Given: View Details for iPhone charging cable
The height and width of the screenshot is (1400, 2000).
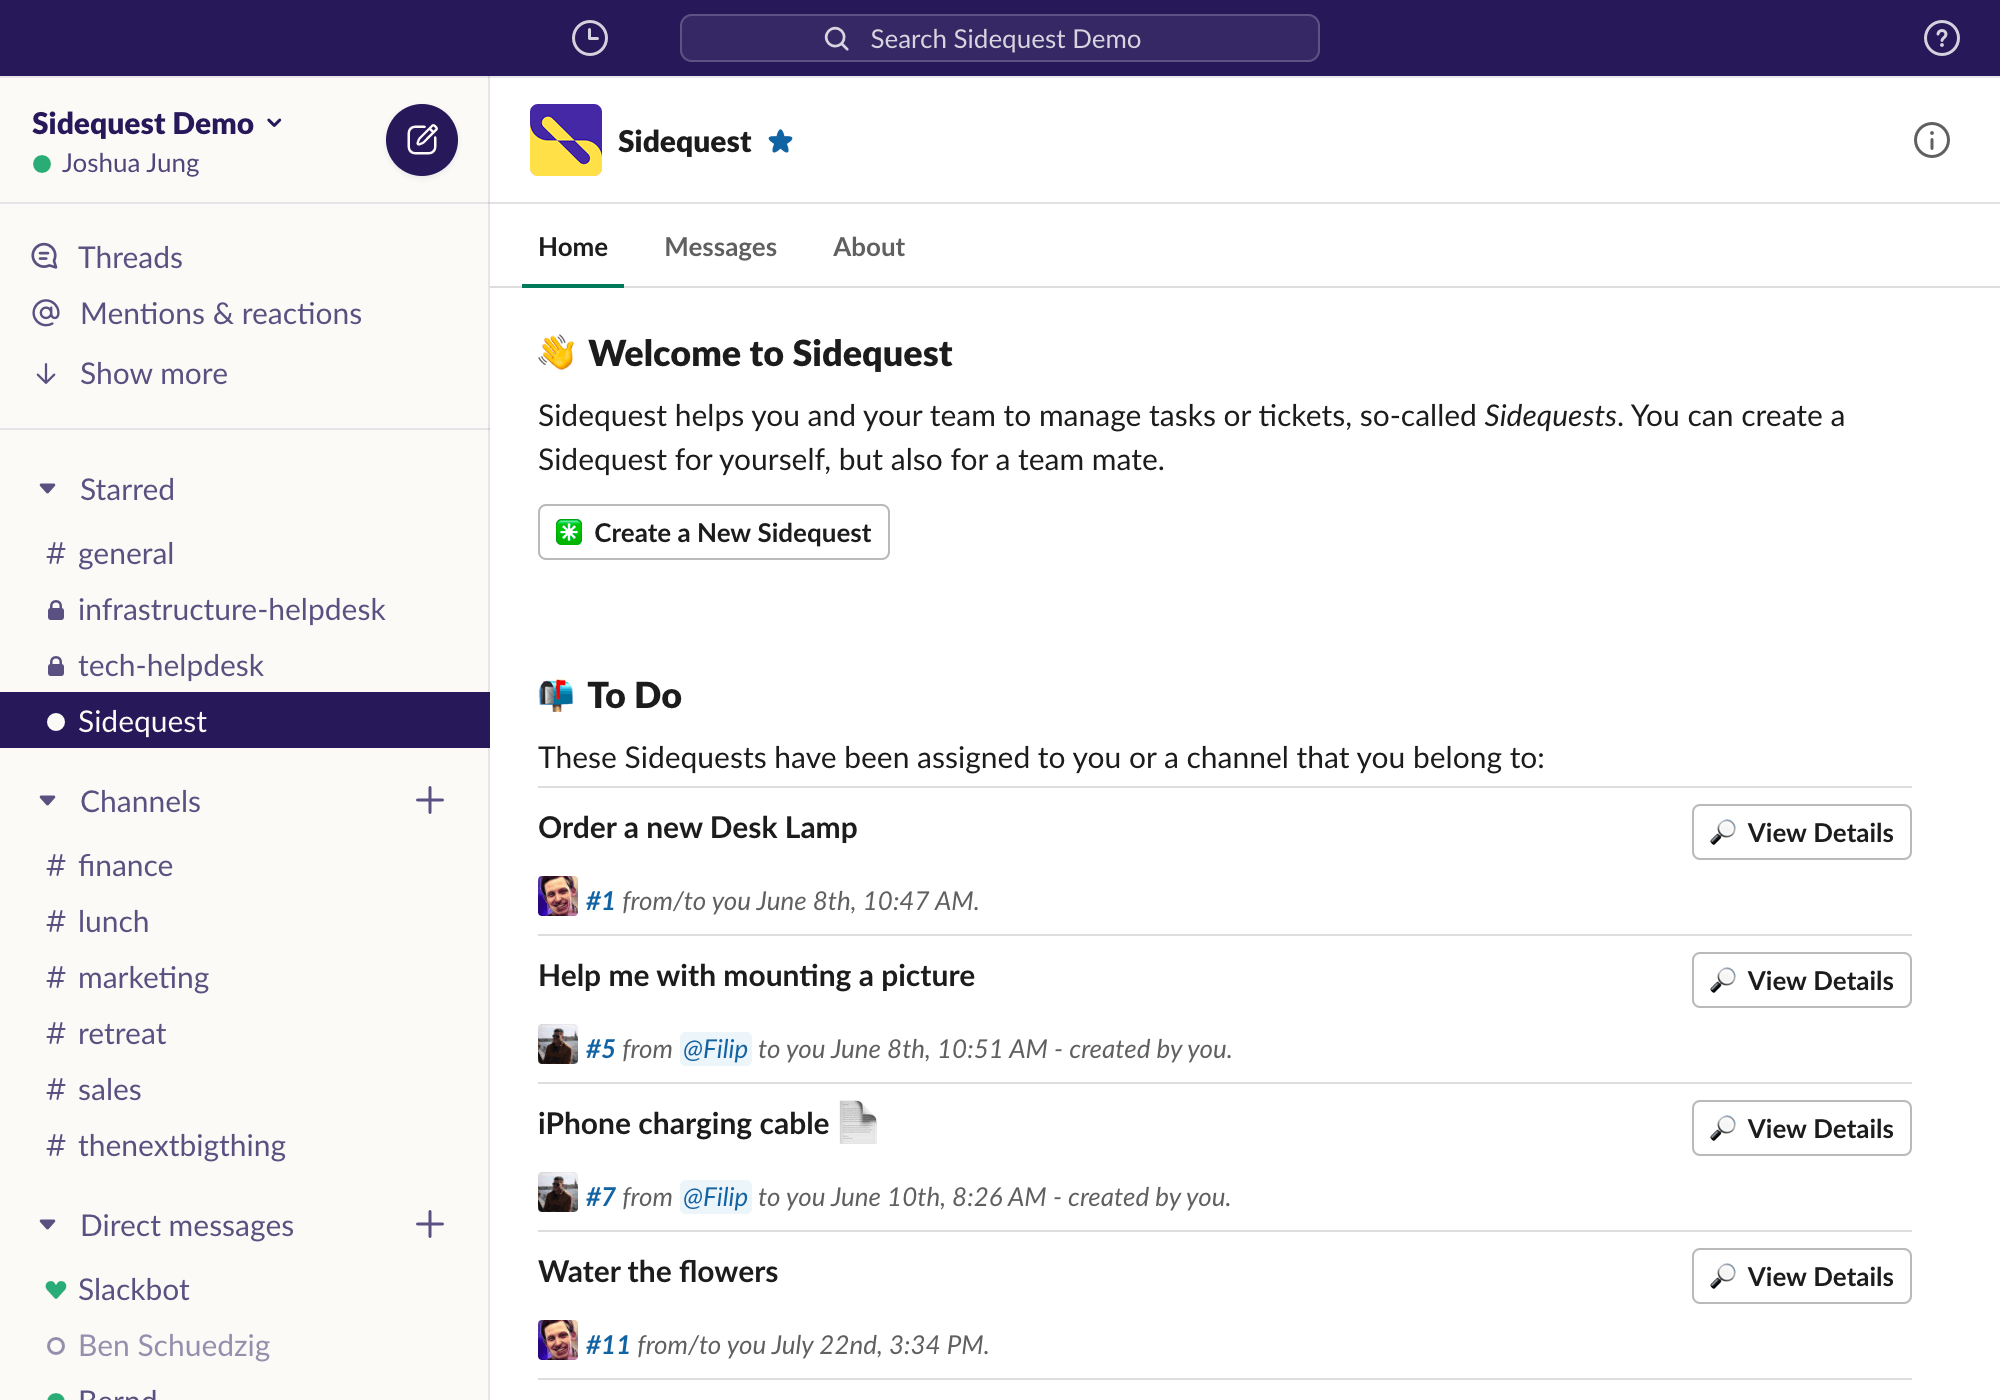Looking at the screenshot, I should (1802, 1128).
